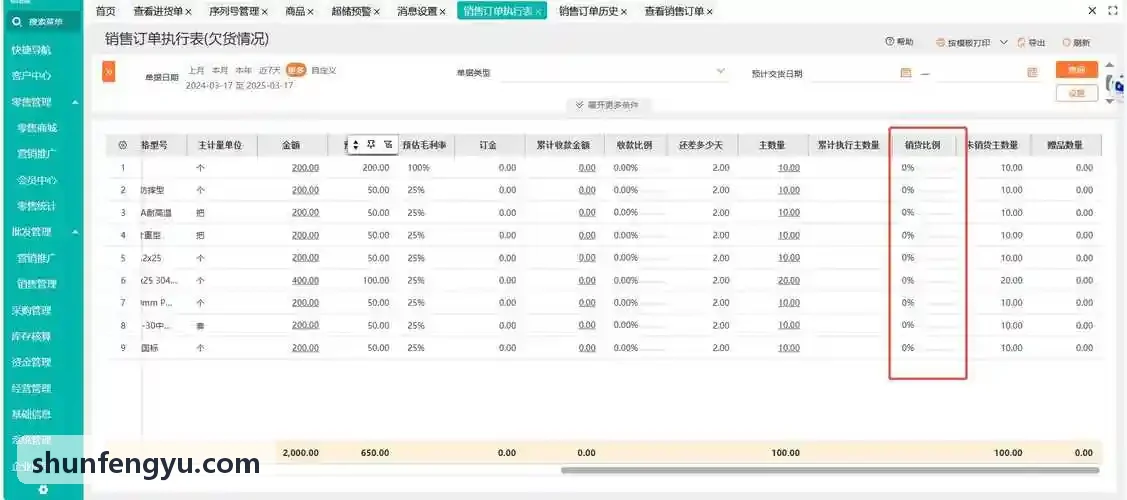The image size is (1127, 500).
Task: Open 销售管理 in sidebar
Action: (x=37, y=284)
